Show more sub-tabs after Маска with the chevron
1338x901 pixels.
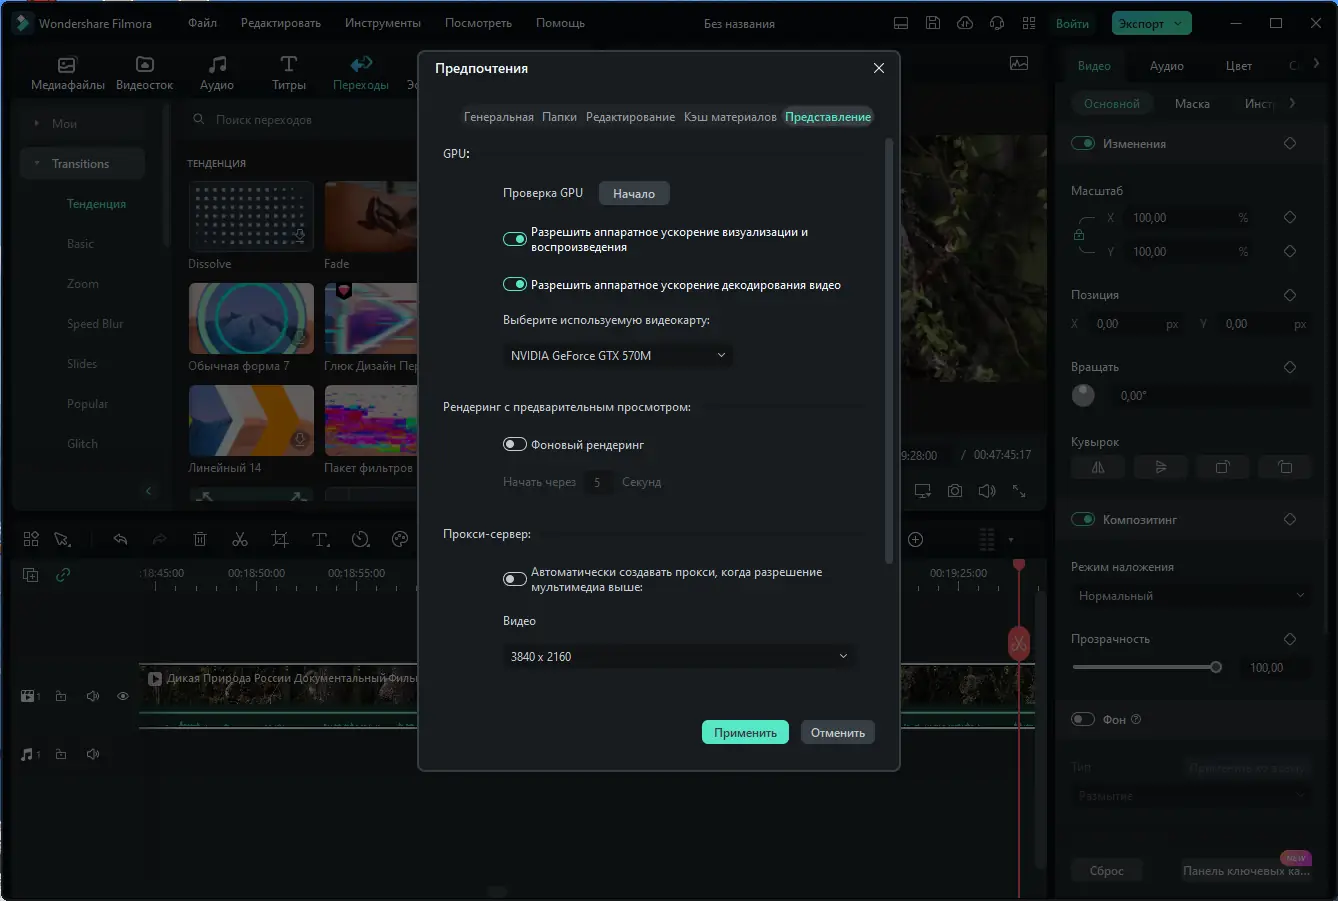coord(1292,103)
